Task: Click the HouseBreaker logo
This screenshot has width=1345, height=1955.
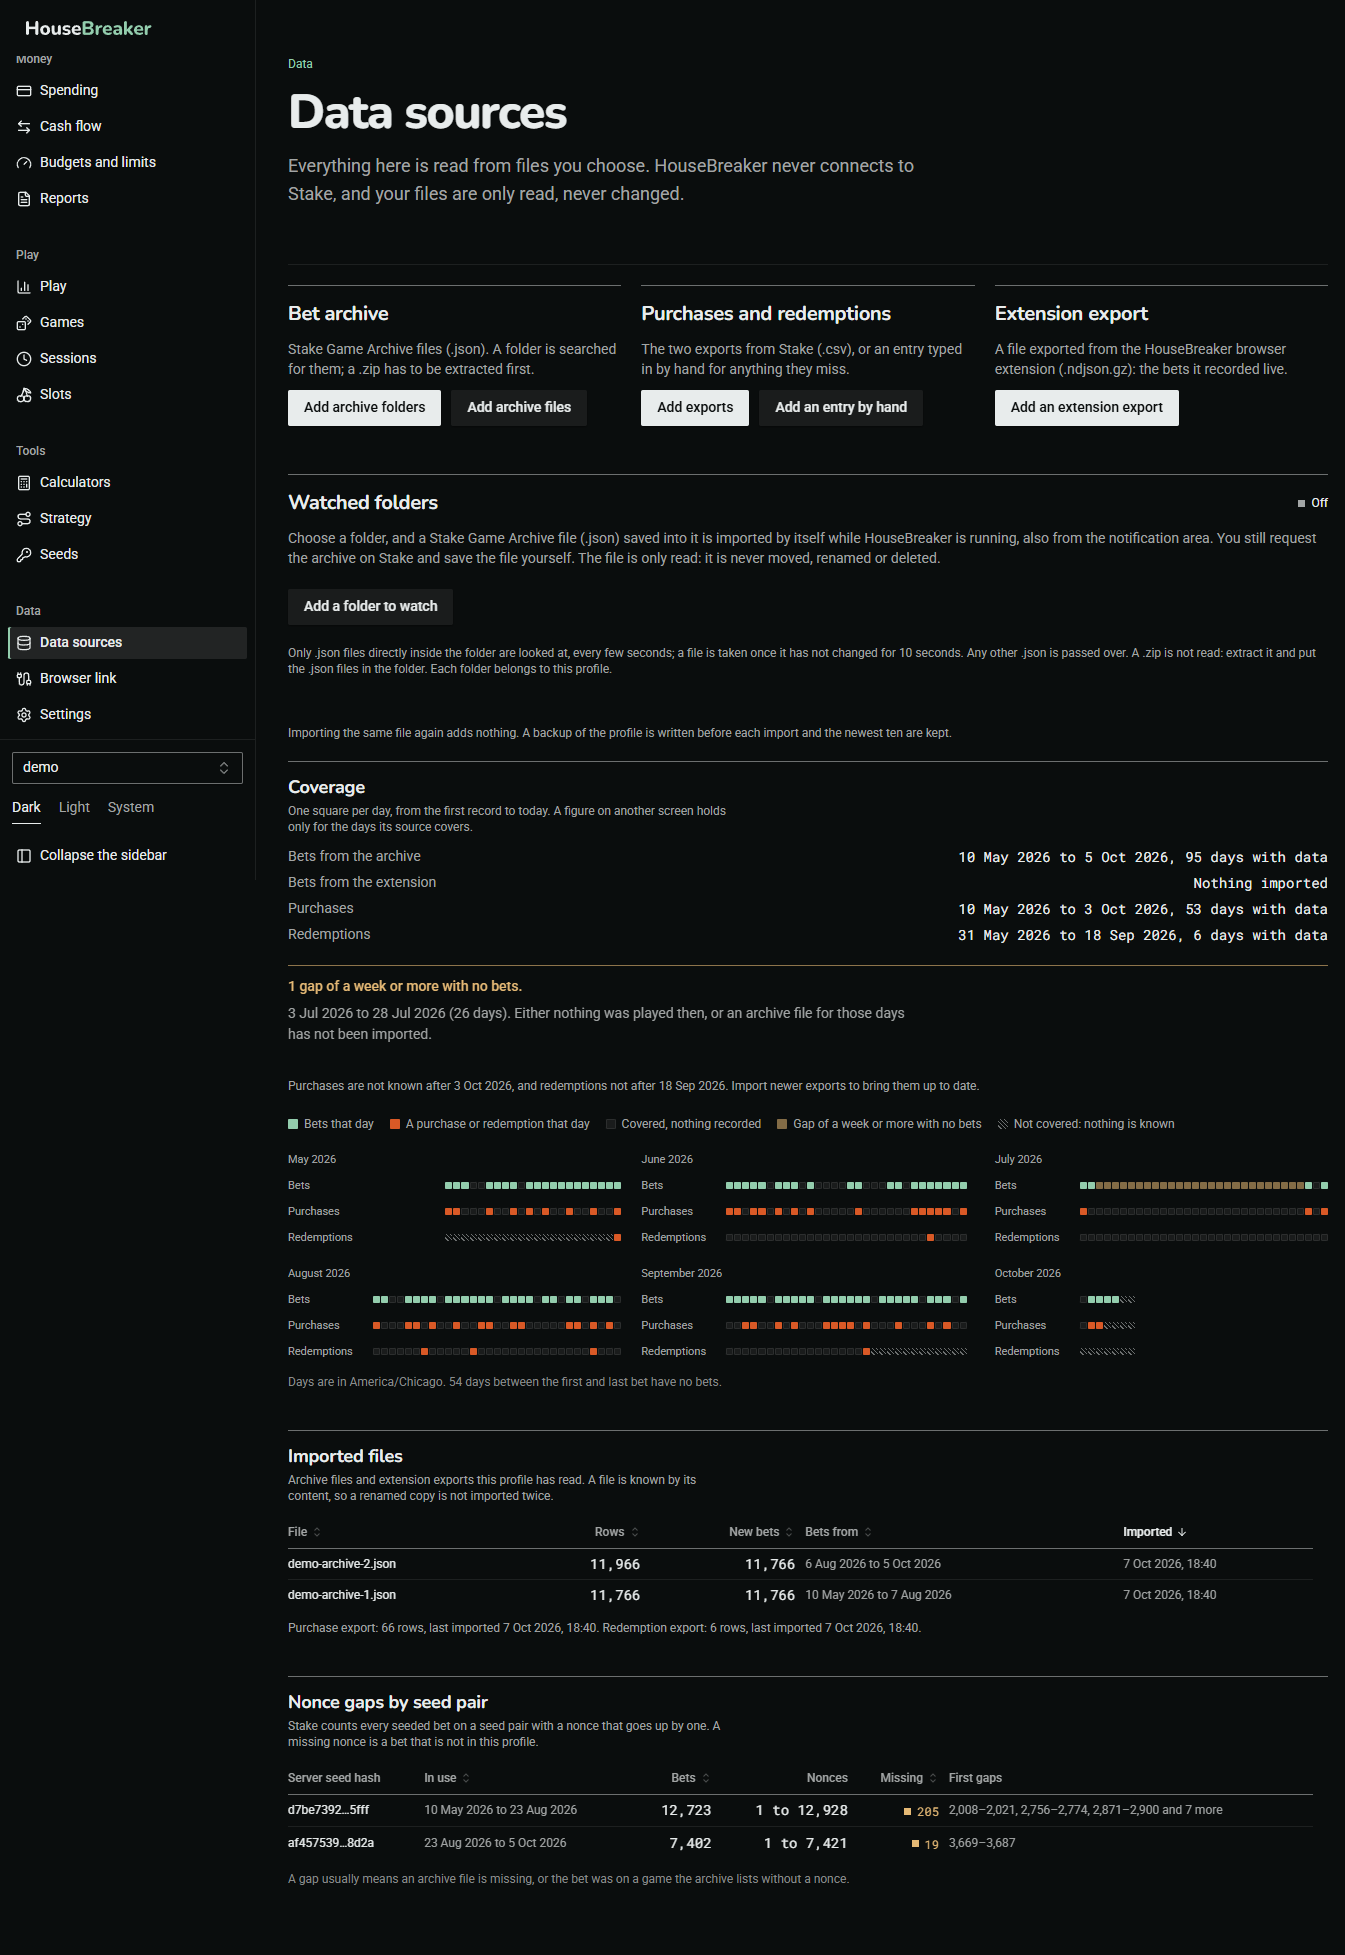Action: click(x=88, y=29)
